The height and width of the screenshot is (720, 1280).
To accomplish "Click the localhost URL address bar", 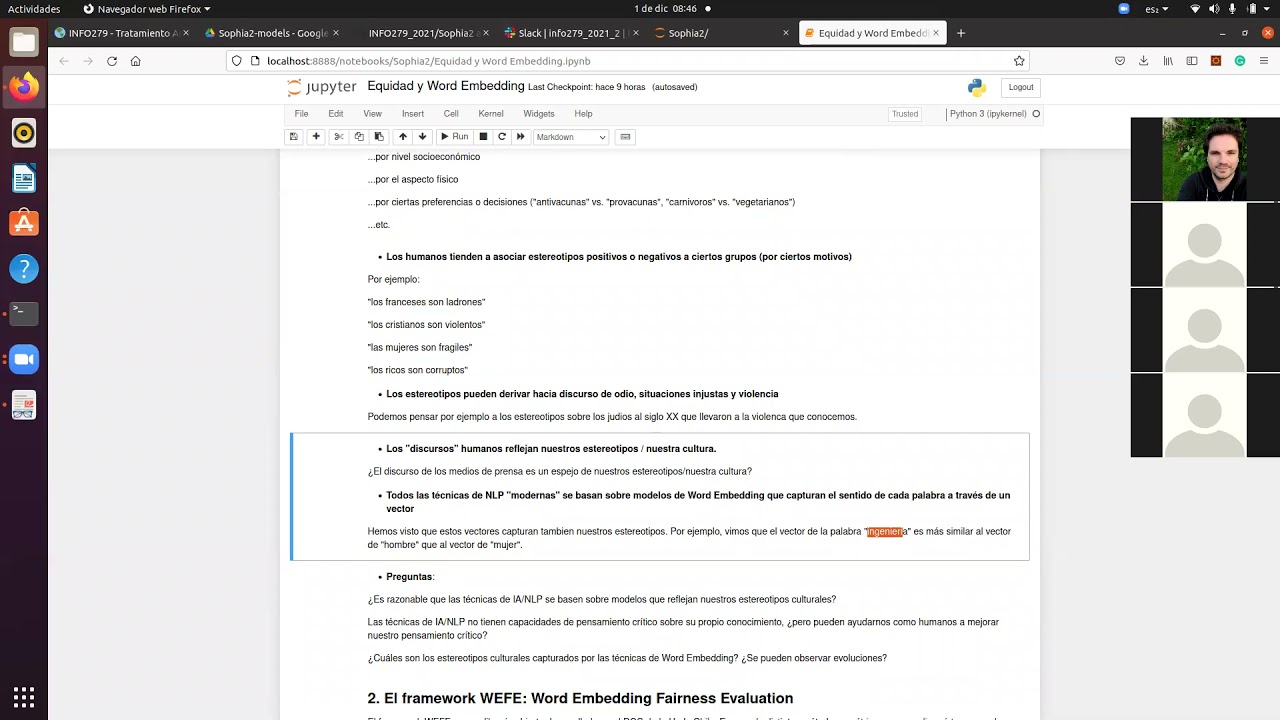I will [x=628, y=61].
